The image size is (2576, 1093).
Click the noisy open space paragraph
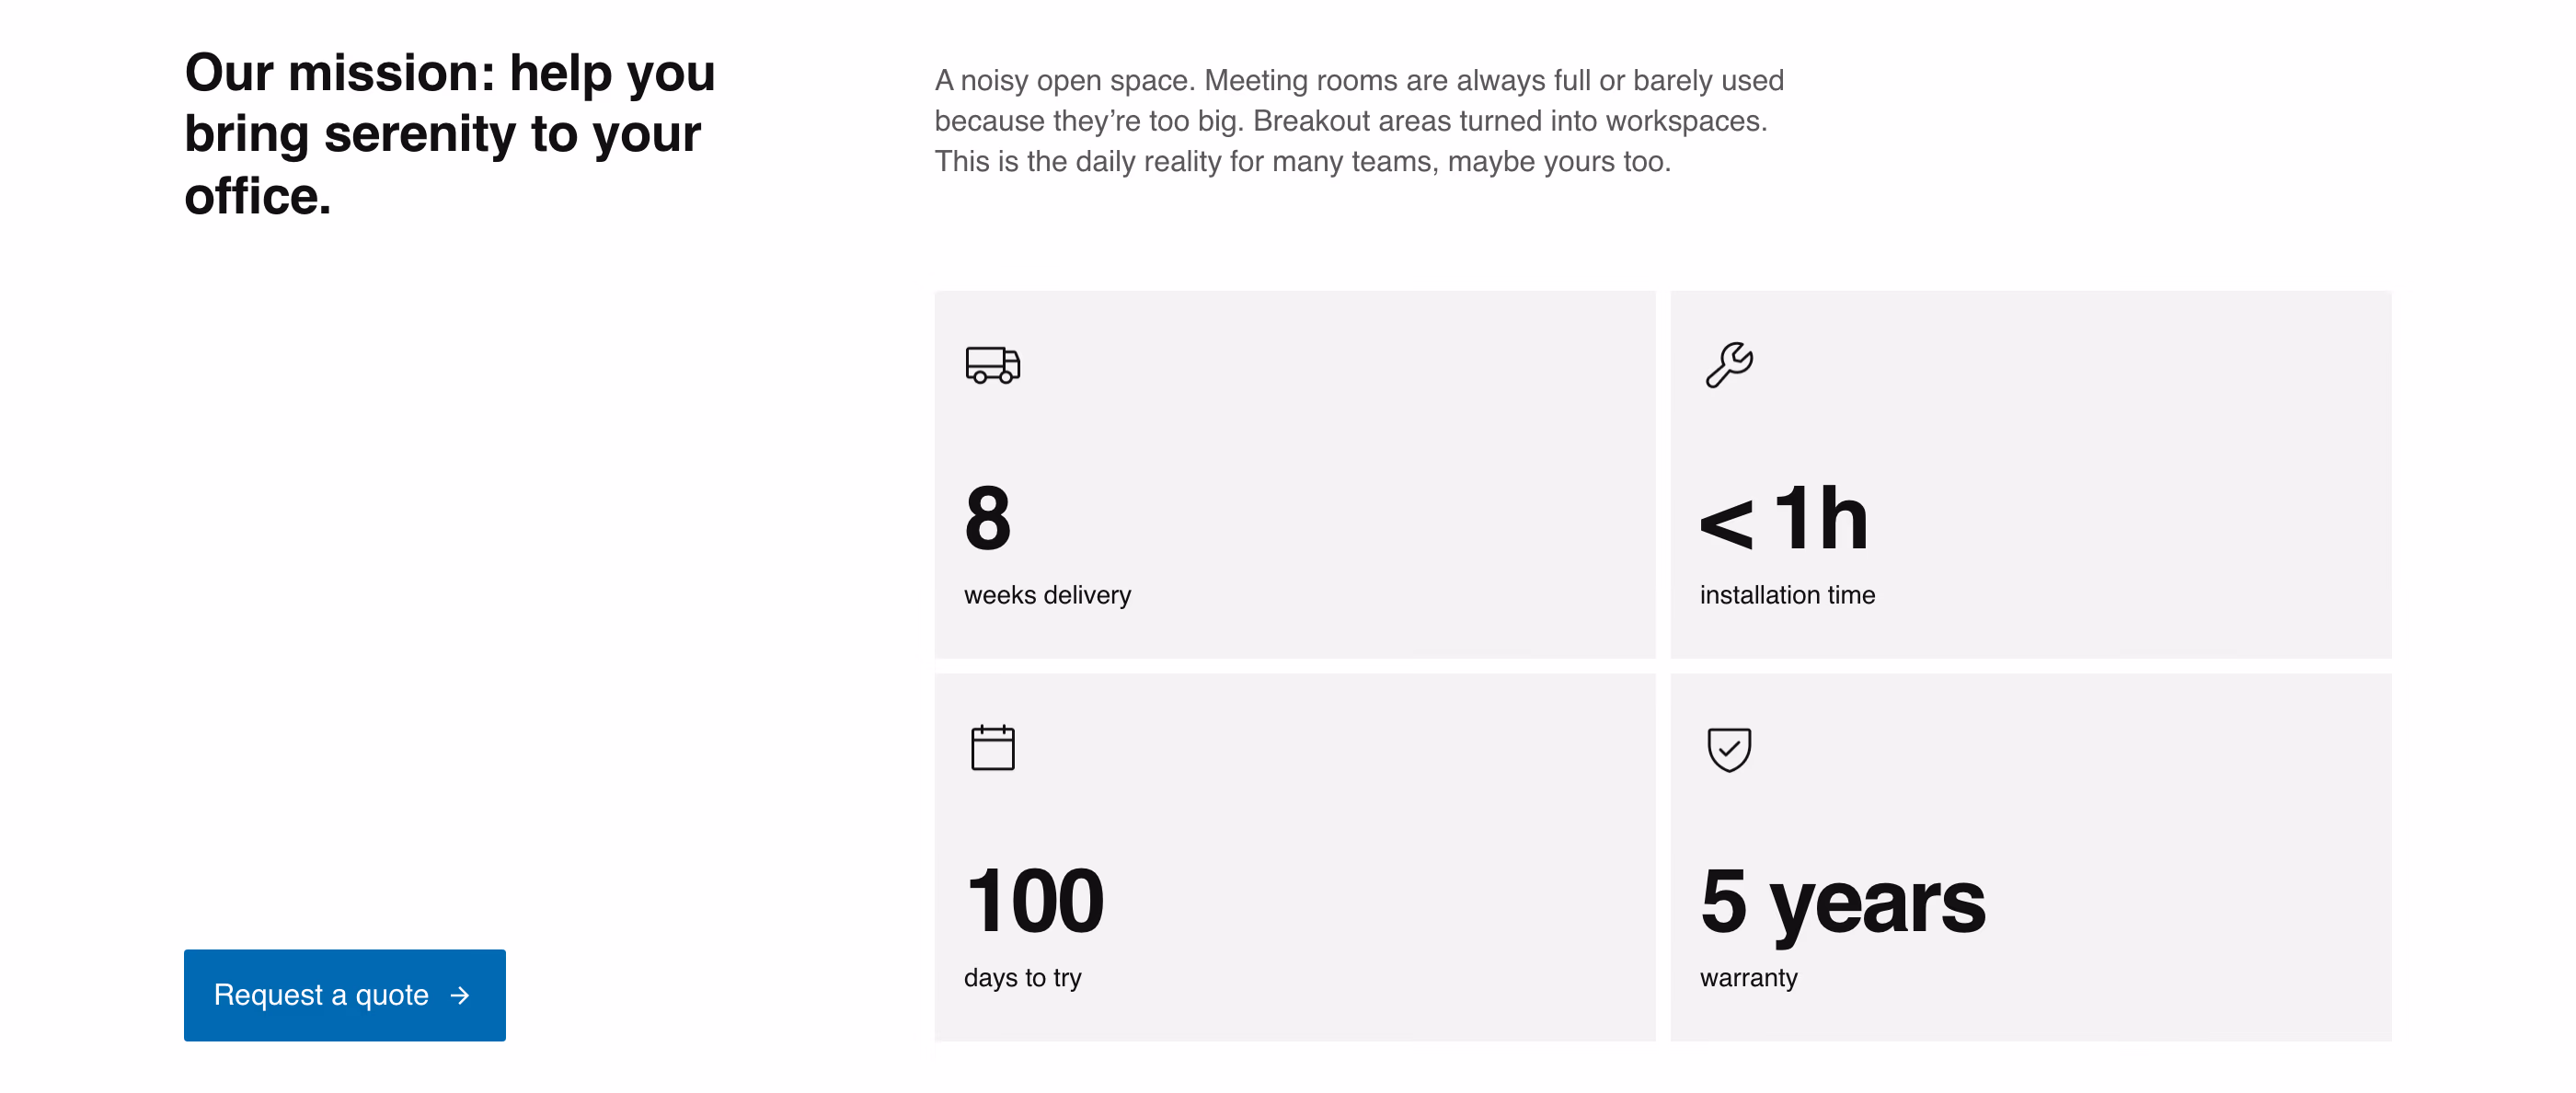click(1359, 121)
